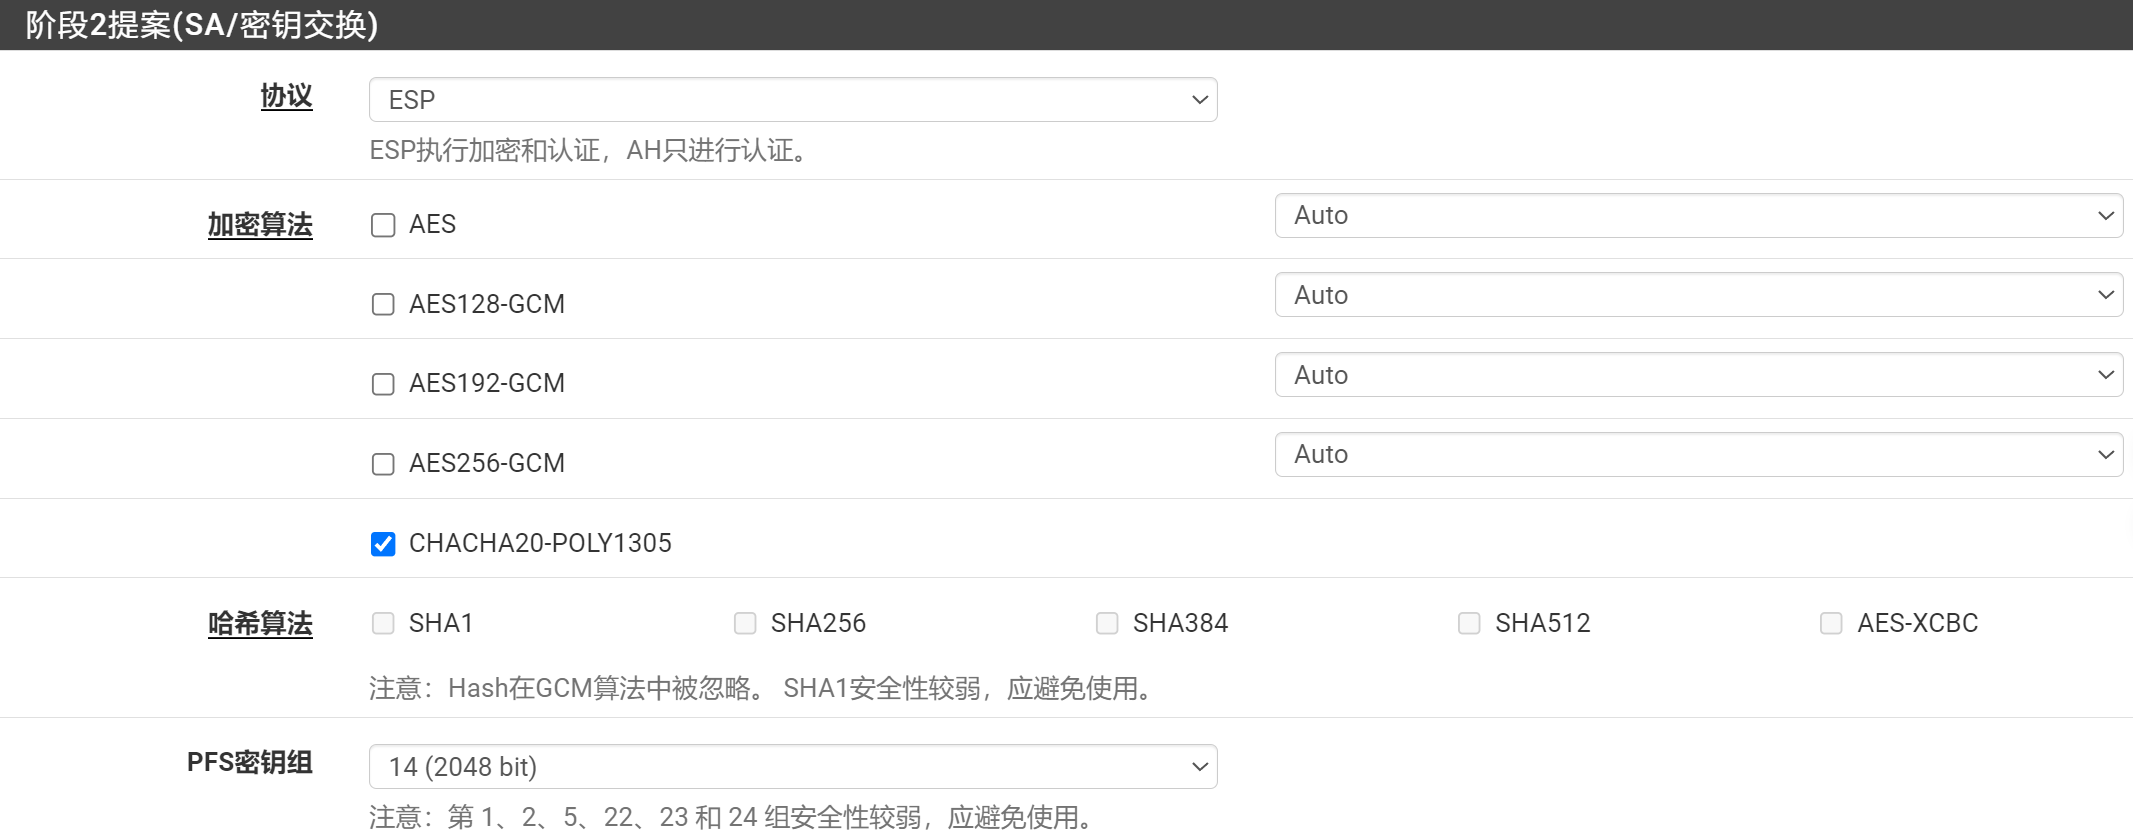The image size is (2133, 838).
Task: Click the underlined 哈希算法 label
Action: click(x=260, y=624)
